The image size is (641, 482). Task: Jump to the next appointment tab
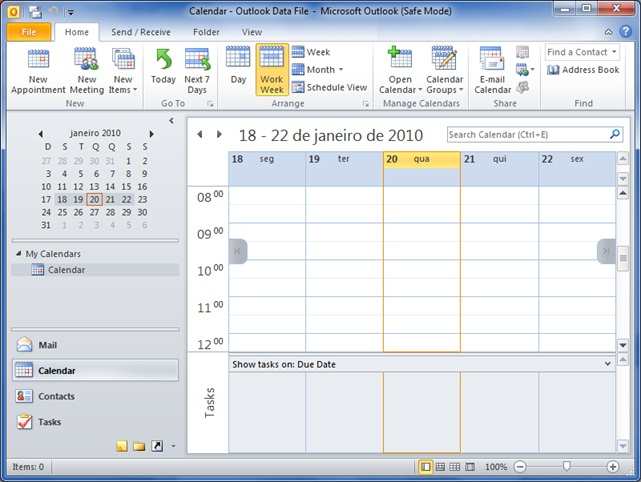pyautogui.click(x=606, y=251)
